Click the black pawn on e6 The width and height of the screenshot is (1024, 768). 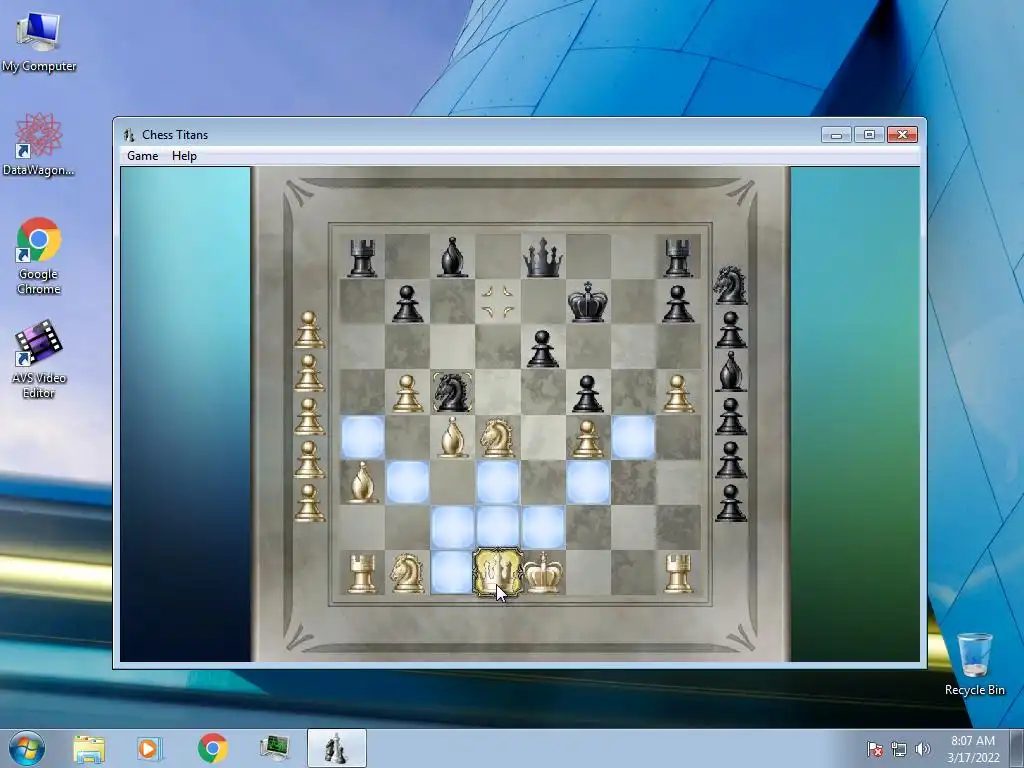point(543,348)
